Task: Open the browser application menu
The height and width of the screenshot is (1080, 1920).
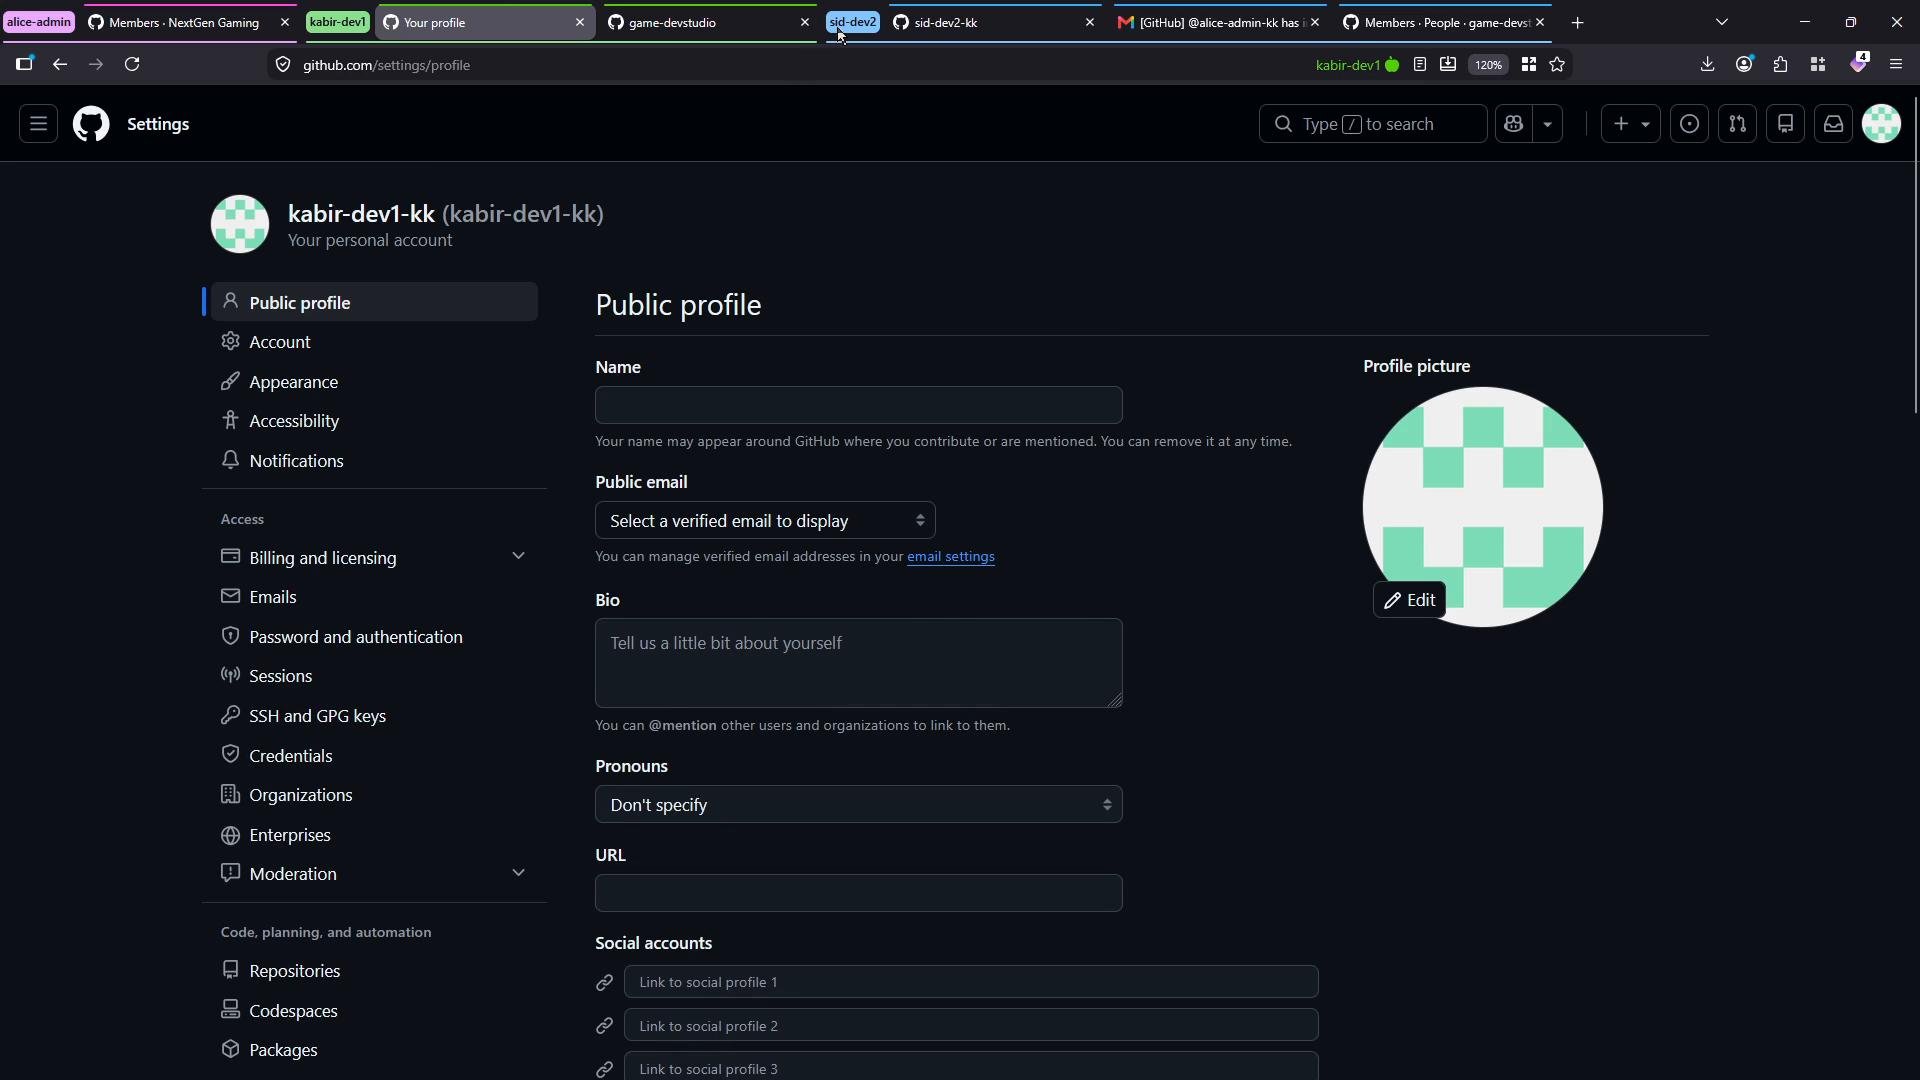Action: click(x=1896, y=65)
